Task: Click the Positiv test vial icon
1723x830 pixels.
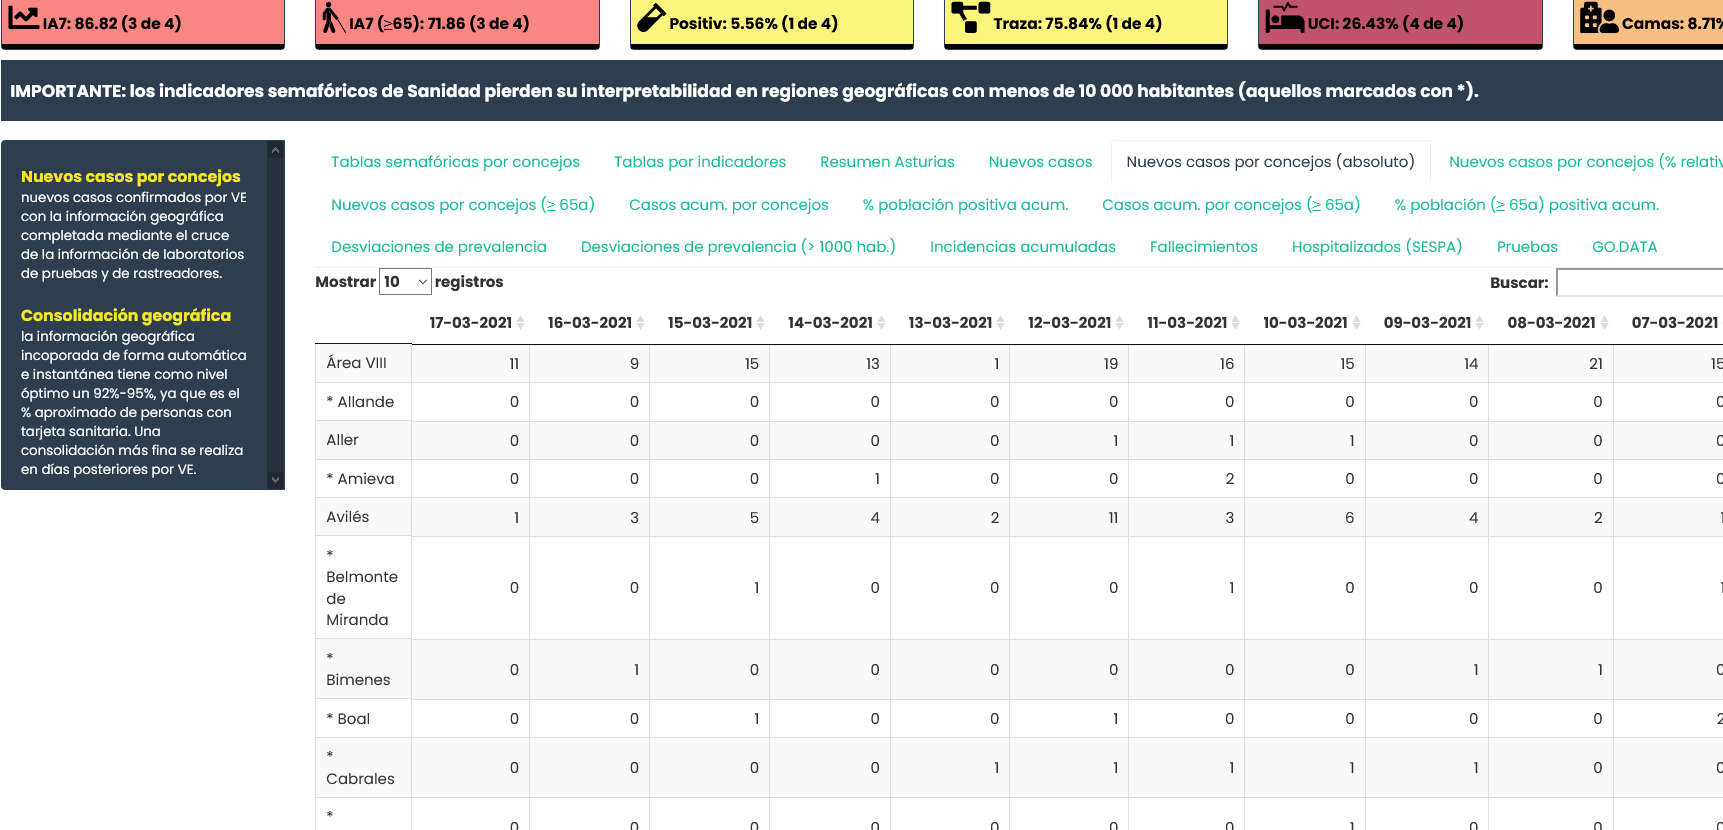Action: coord(651,17)
